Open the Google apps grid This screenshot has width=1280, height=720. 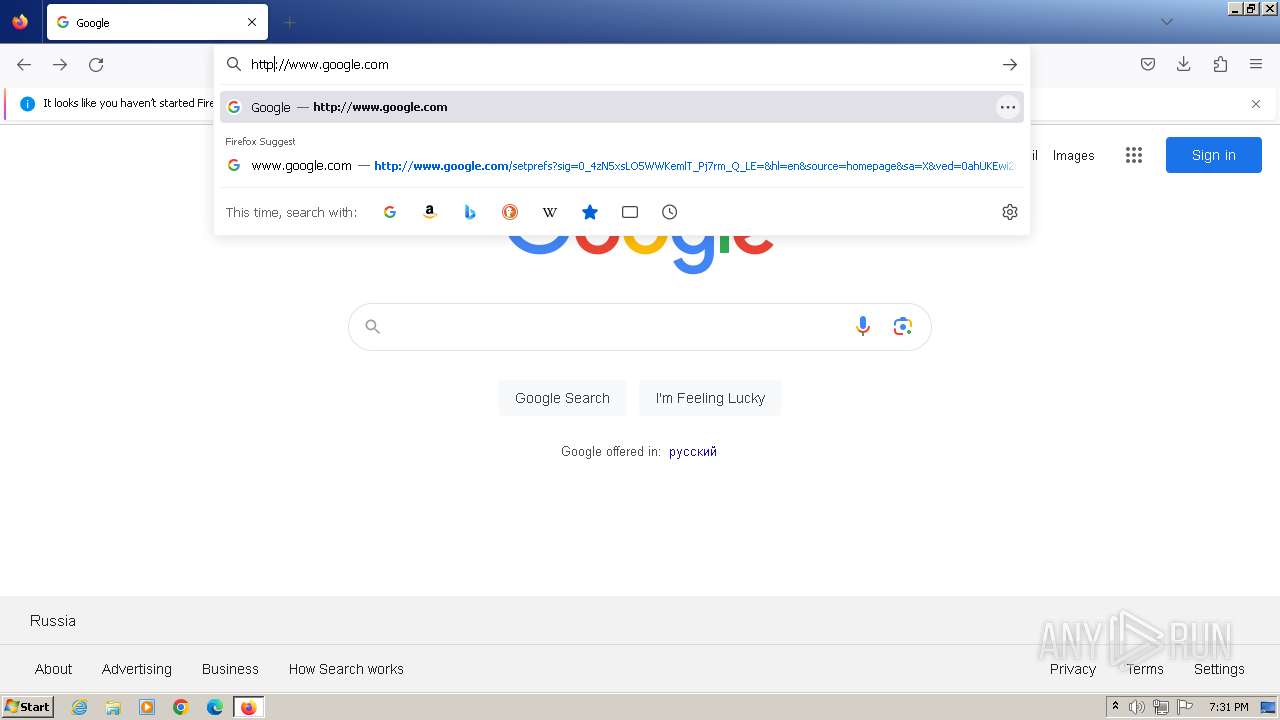(x=1133, y=155)
